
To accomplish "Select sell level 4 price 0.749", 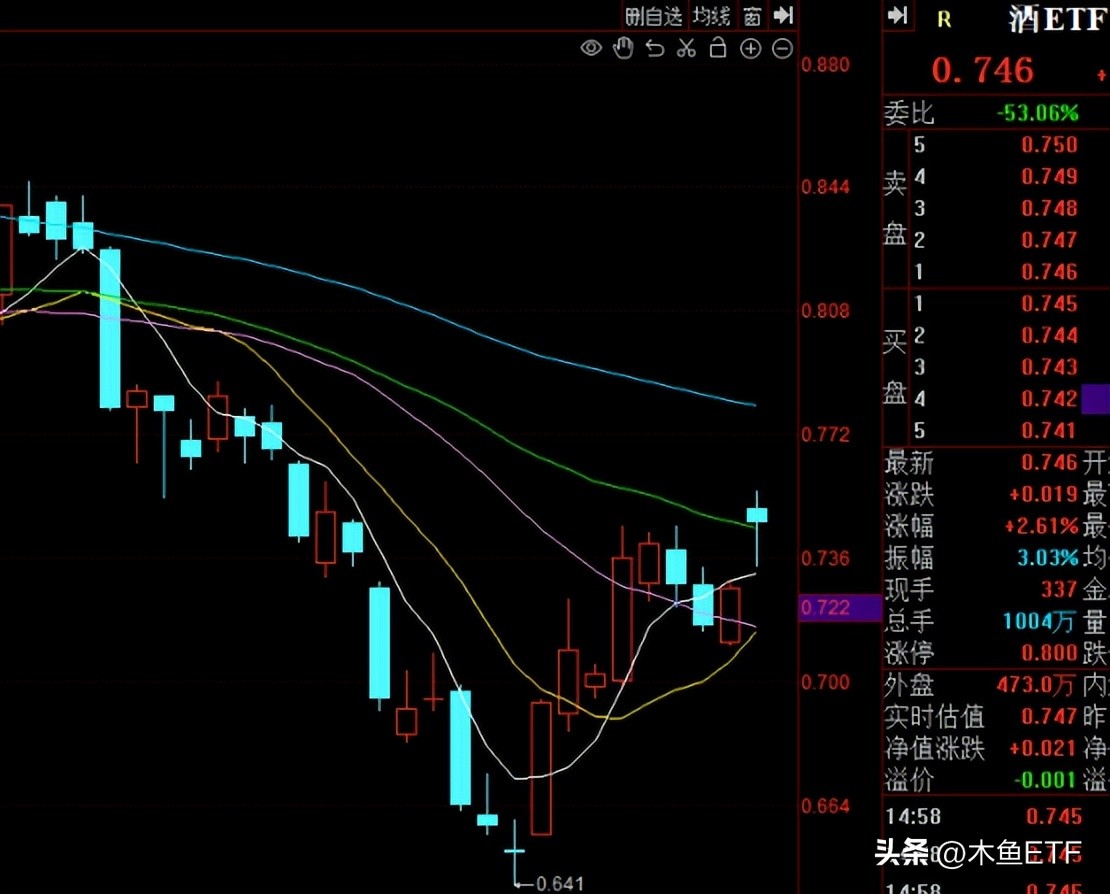I will coord(1049,176).
